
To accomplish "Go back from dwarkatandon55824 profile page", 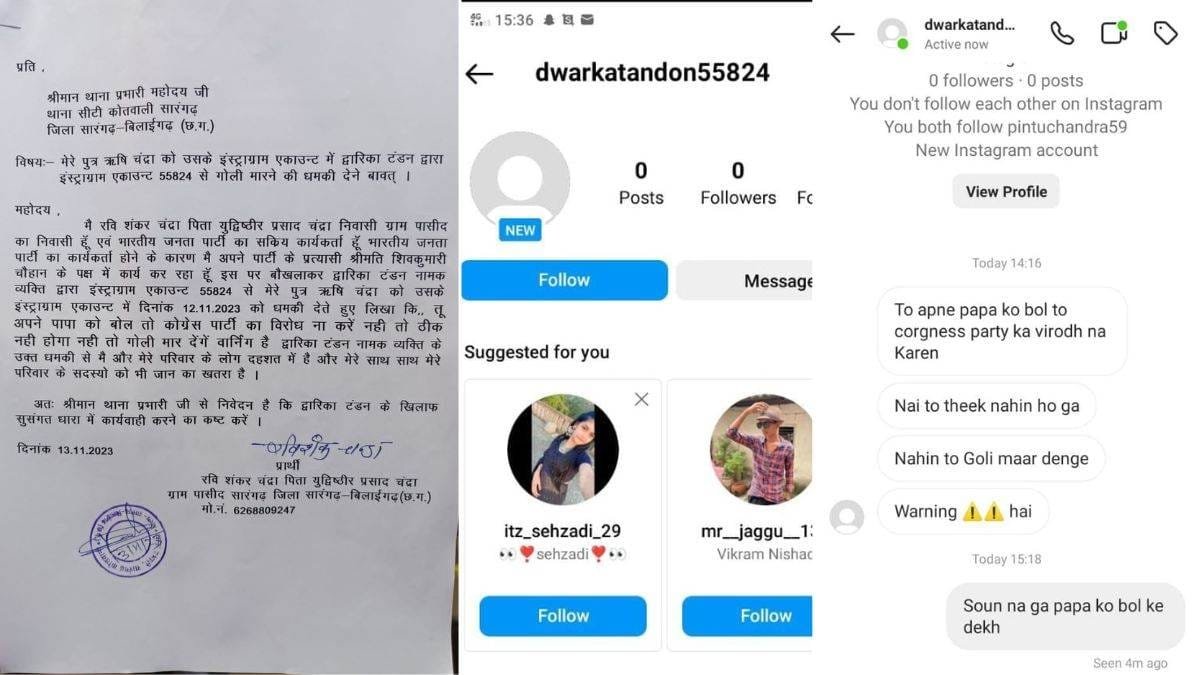I will (x=480, y=74).
